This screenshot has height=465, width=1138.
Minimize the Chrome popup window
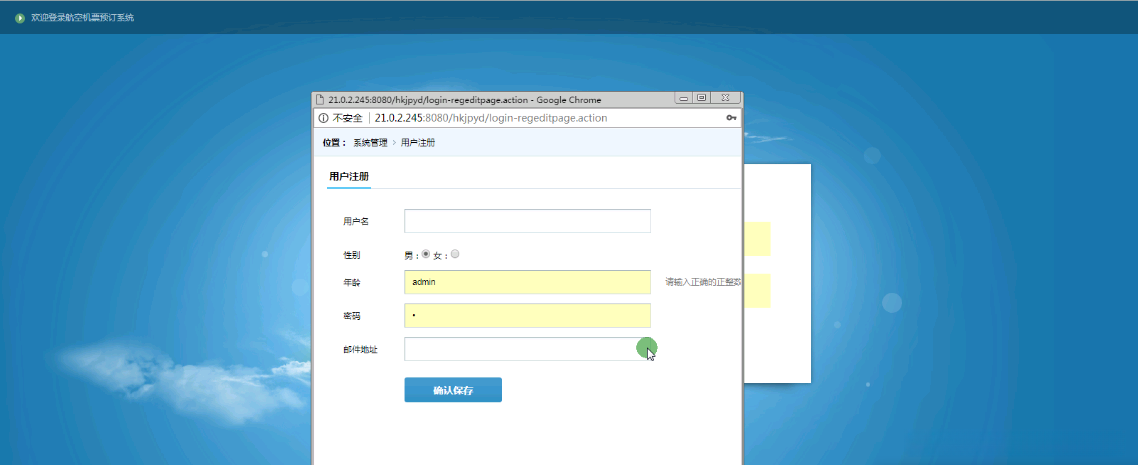click(x=684, y=98)
